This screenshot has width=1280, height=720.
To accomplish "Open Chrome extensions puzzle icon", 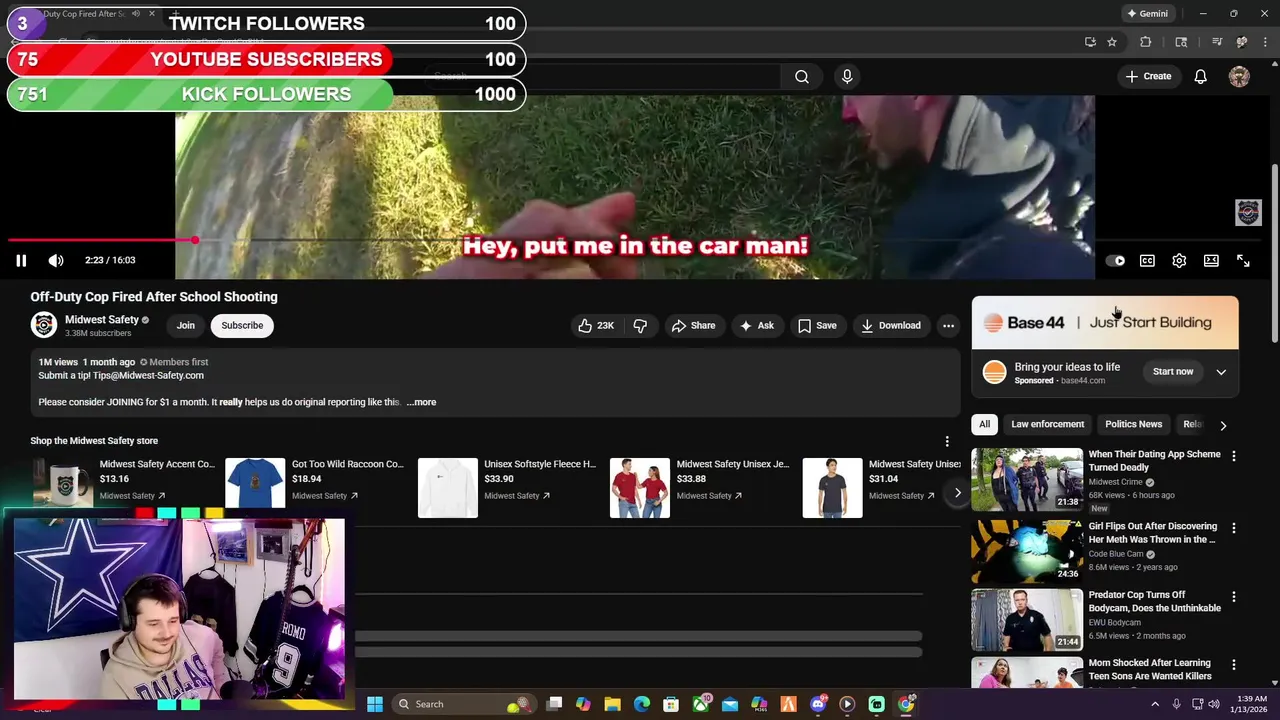I will coord(1146,42).
